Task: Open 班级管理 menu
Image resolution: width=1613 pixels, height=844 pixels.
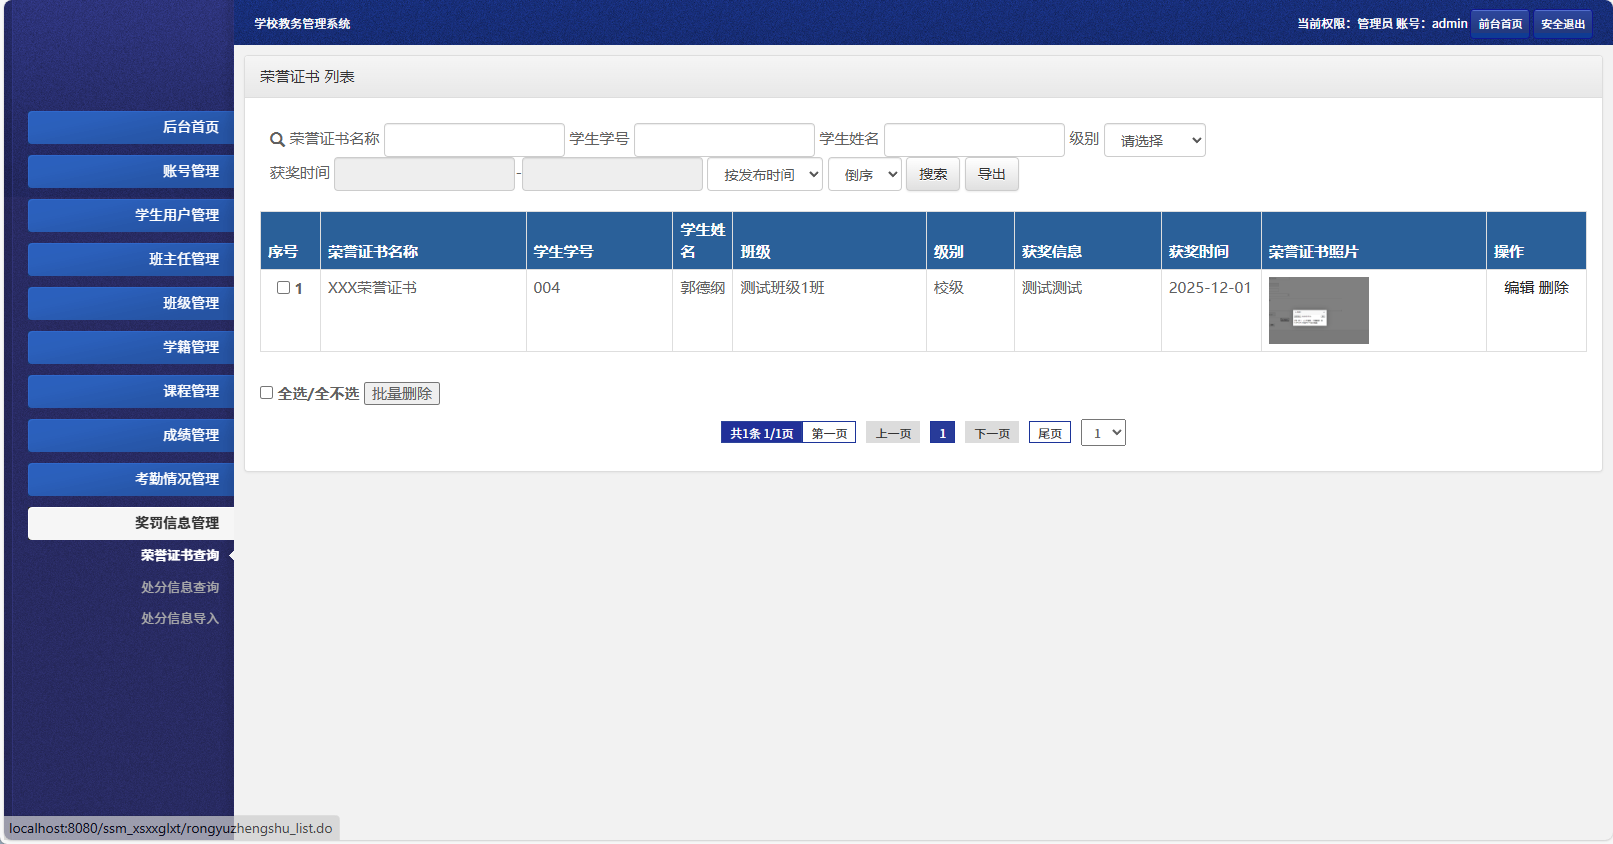Action: (x=131, y=303)
